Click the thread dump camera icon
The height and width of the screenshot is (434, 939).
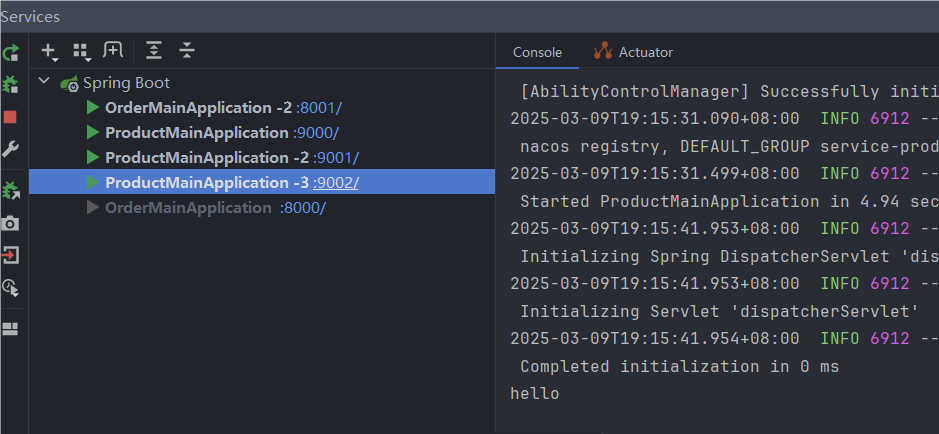coord(10,223)
